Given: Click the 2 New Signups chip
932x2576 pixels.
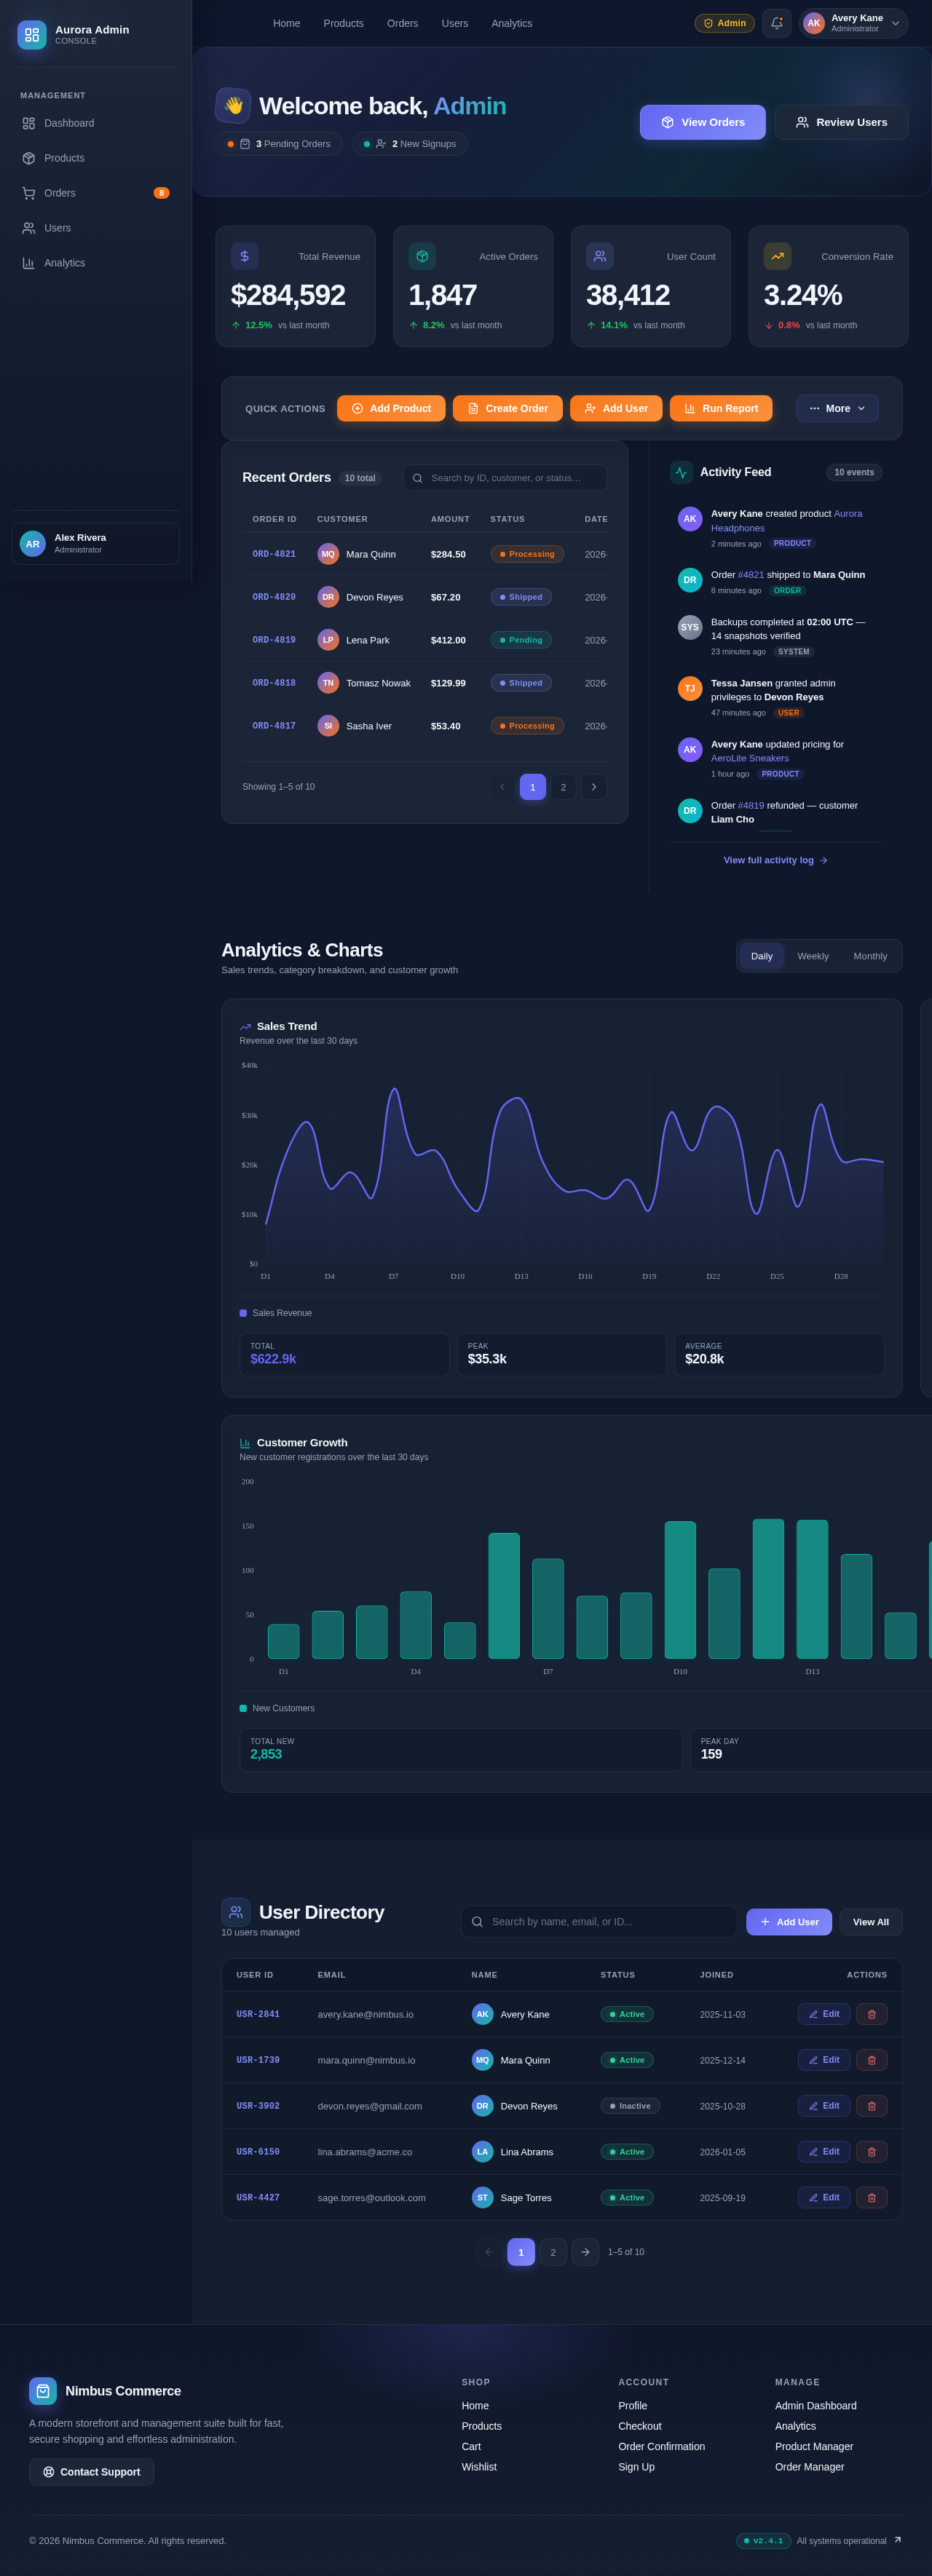Looking at the screenshot, I should click(410, 144).
